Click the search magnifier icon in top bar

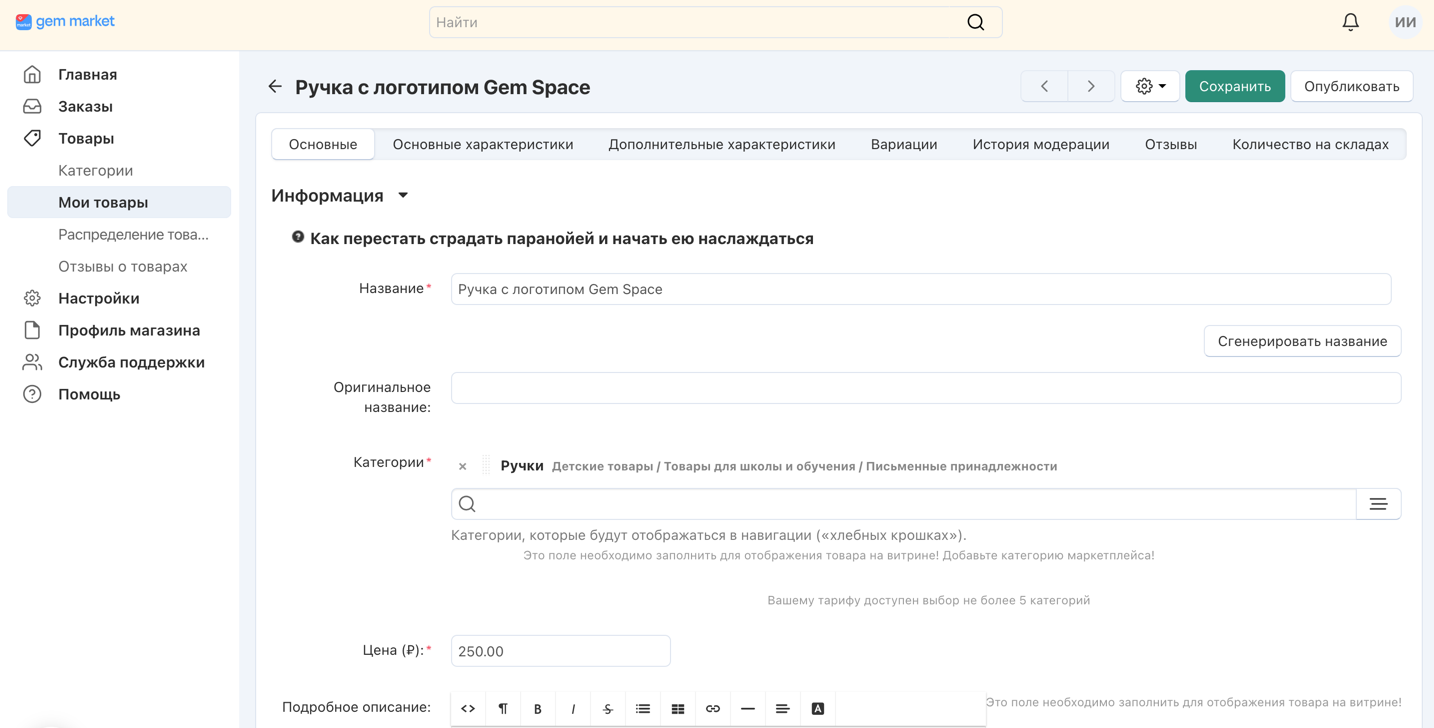pos(976,22)
